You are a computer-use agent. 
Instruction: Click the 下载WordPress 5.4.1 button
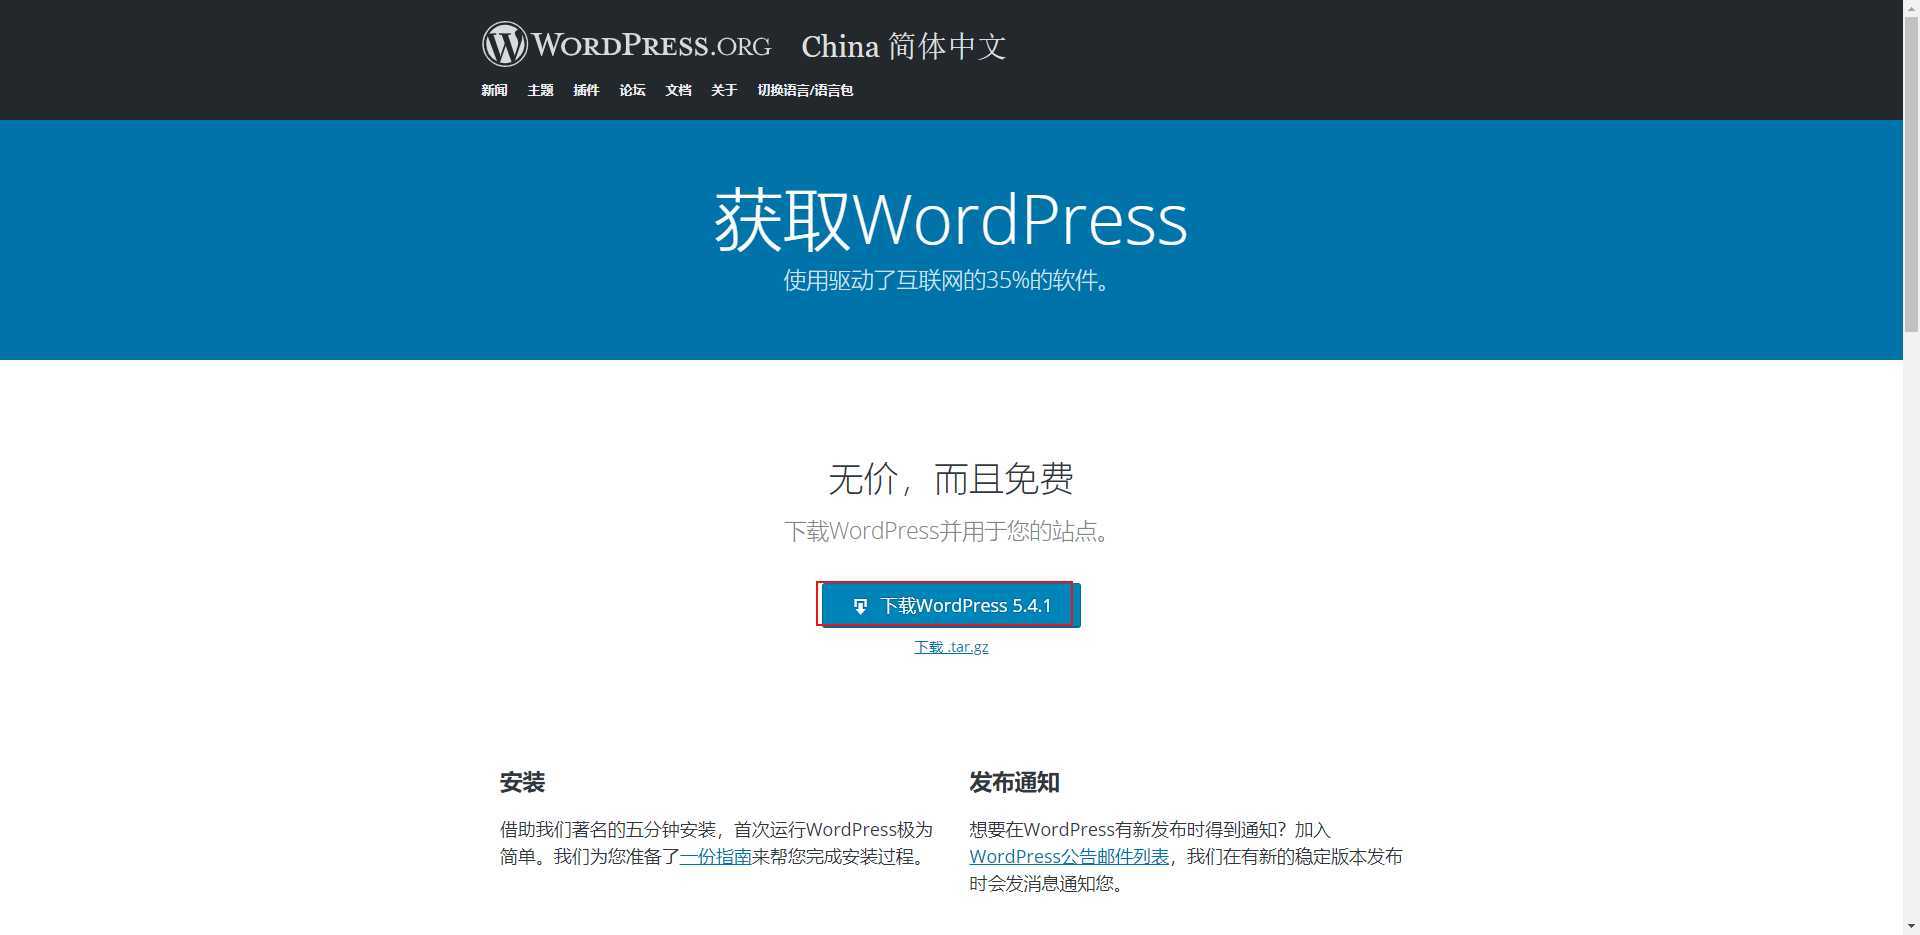[x=951, y=605]
